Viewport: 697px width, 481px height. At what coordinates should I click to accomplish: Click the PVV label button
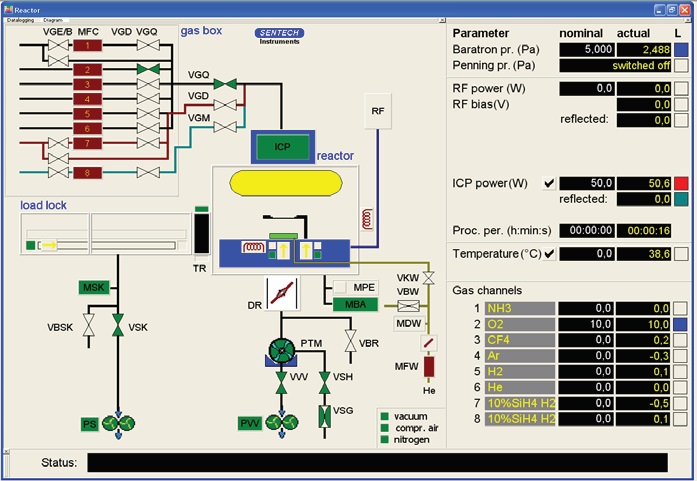click(x=250, y=423)
